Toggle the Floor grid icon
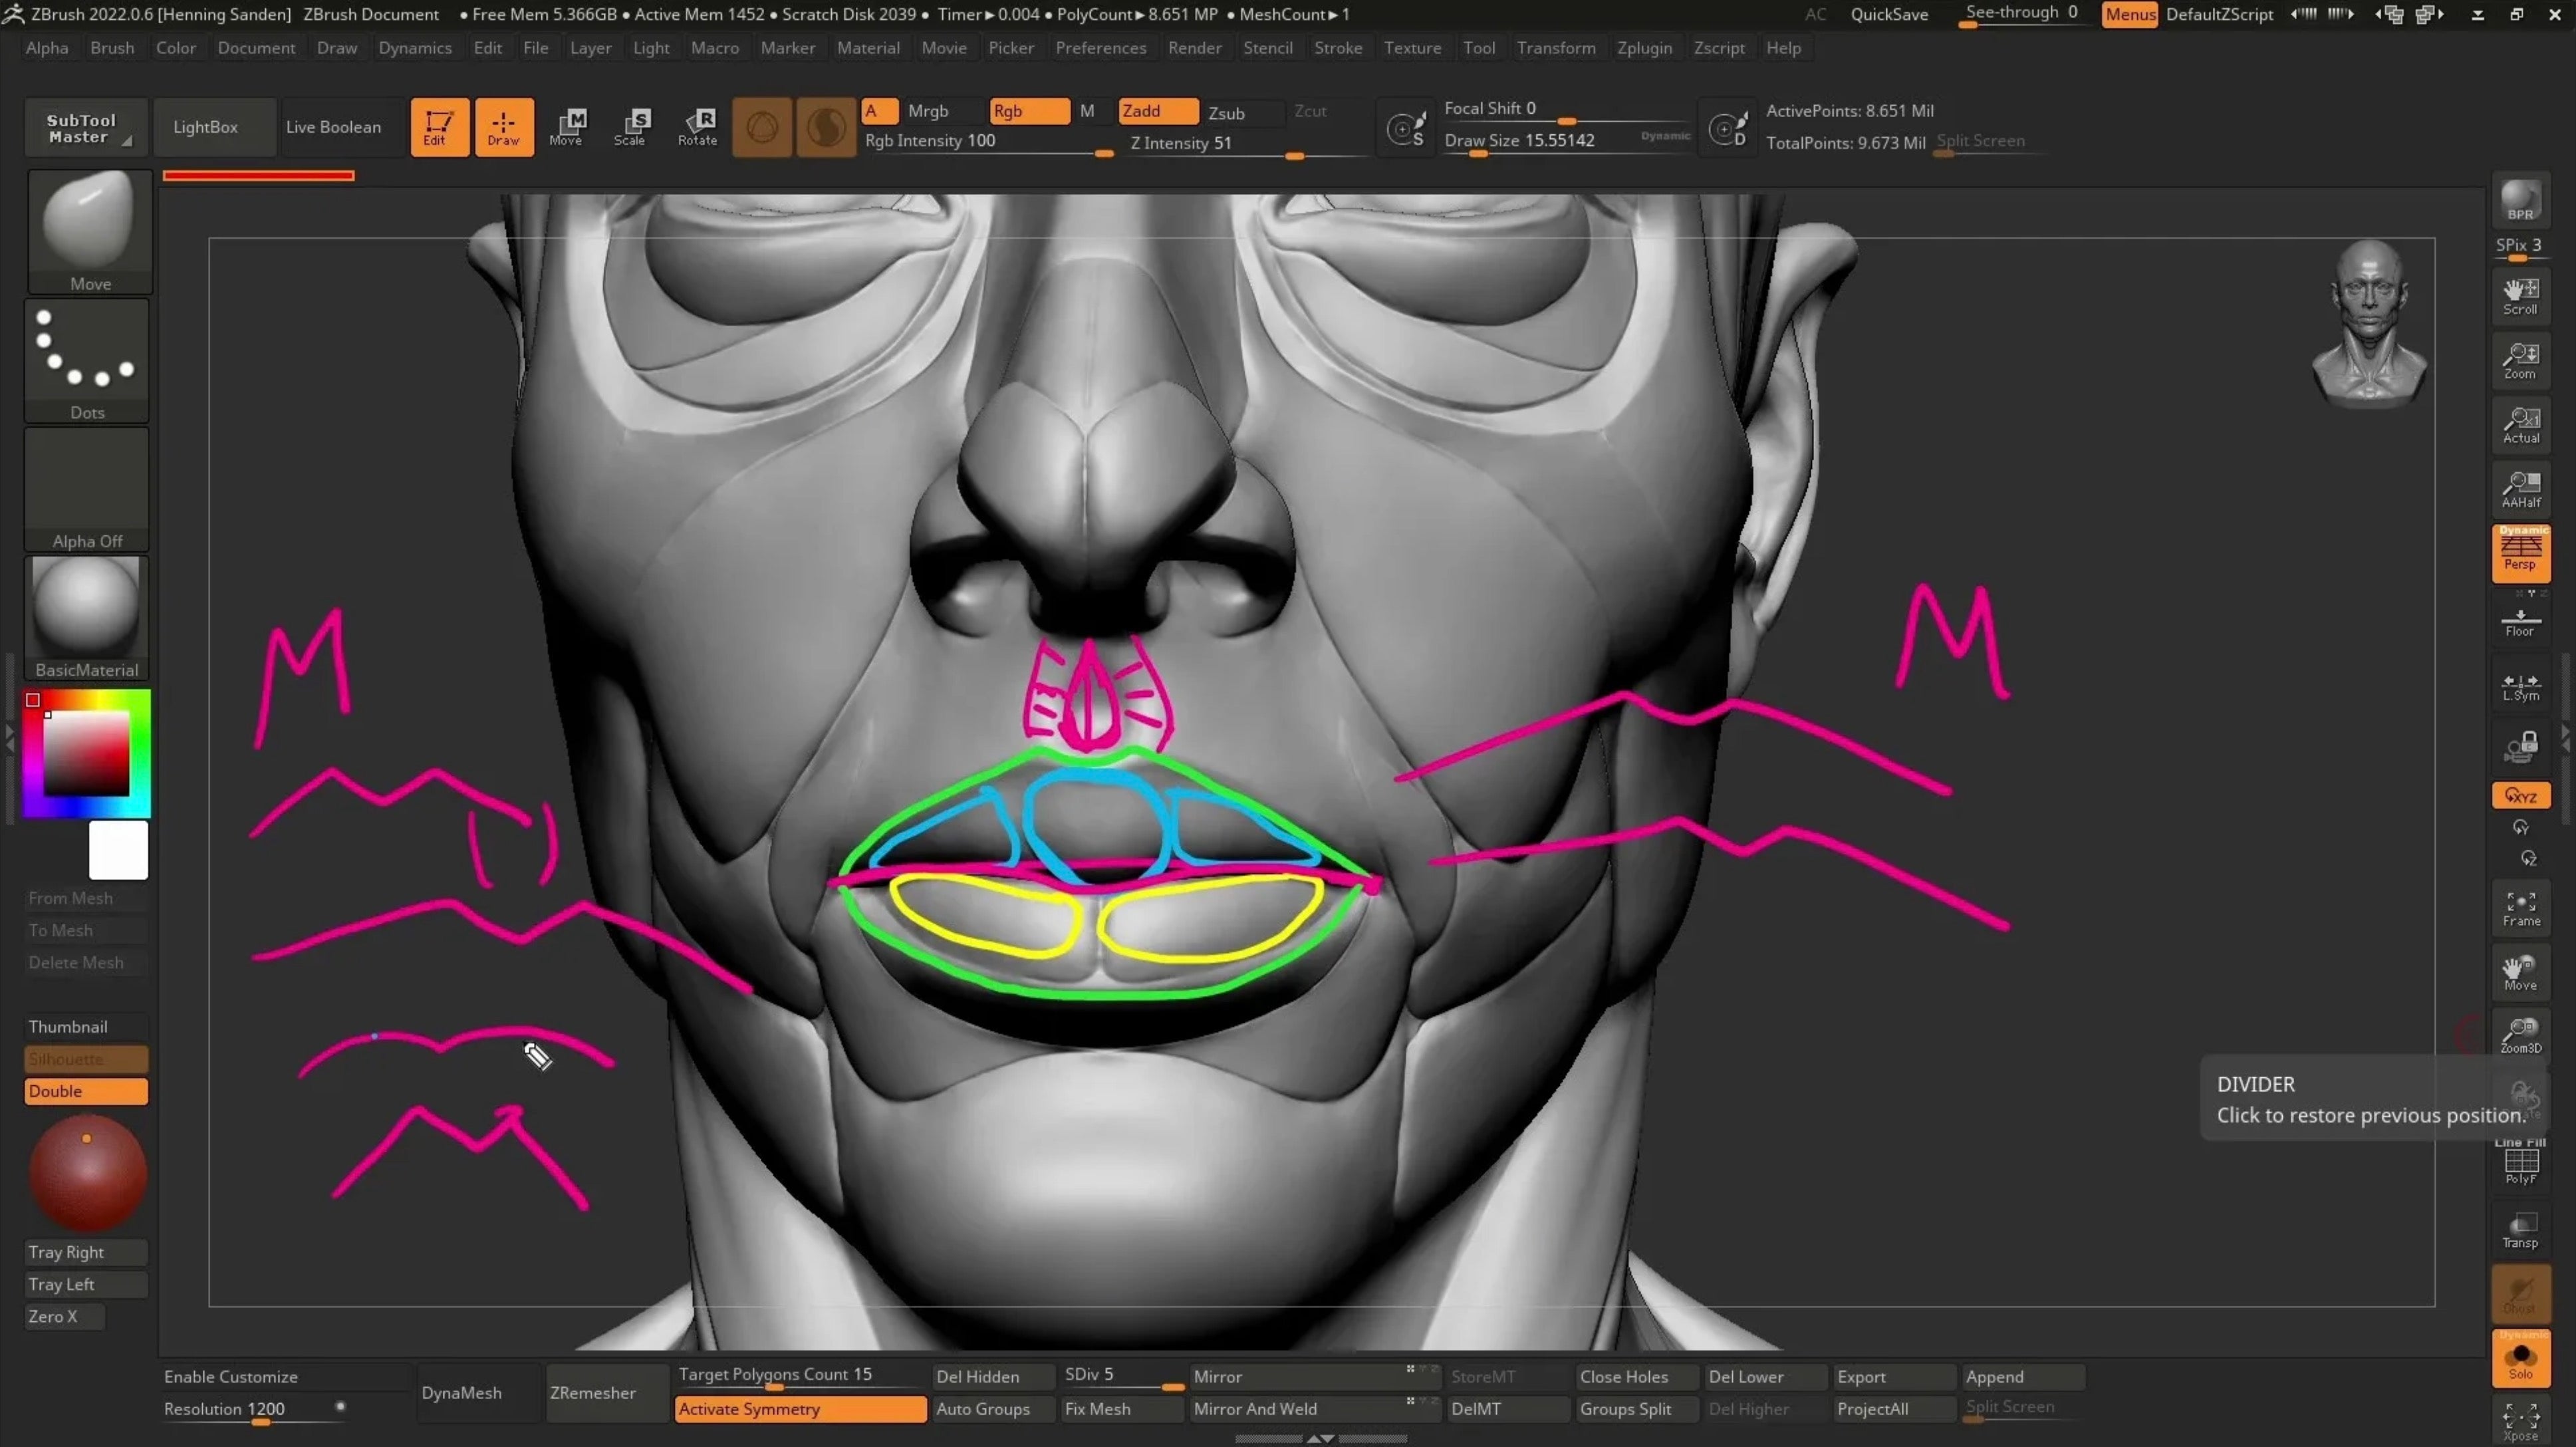2576x1447 pixels. (x=2520, y=621)
